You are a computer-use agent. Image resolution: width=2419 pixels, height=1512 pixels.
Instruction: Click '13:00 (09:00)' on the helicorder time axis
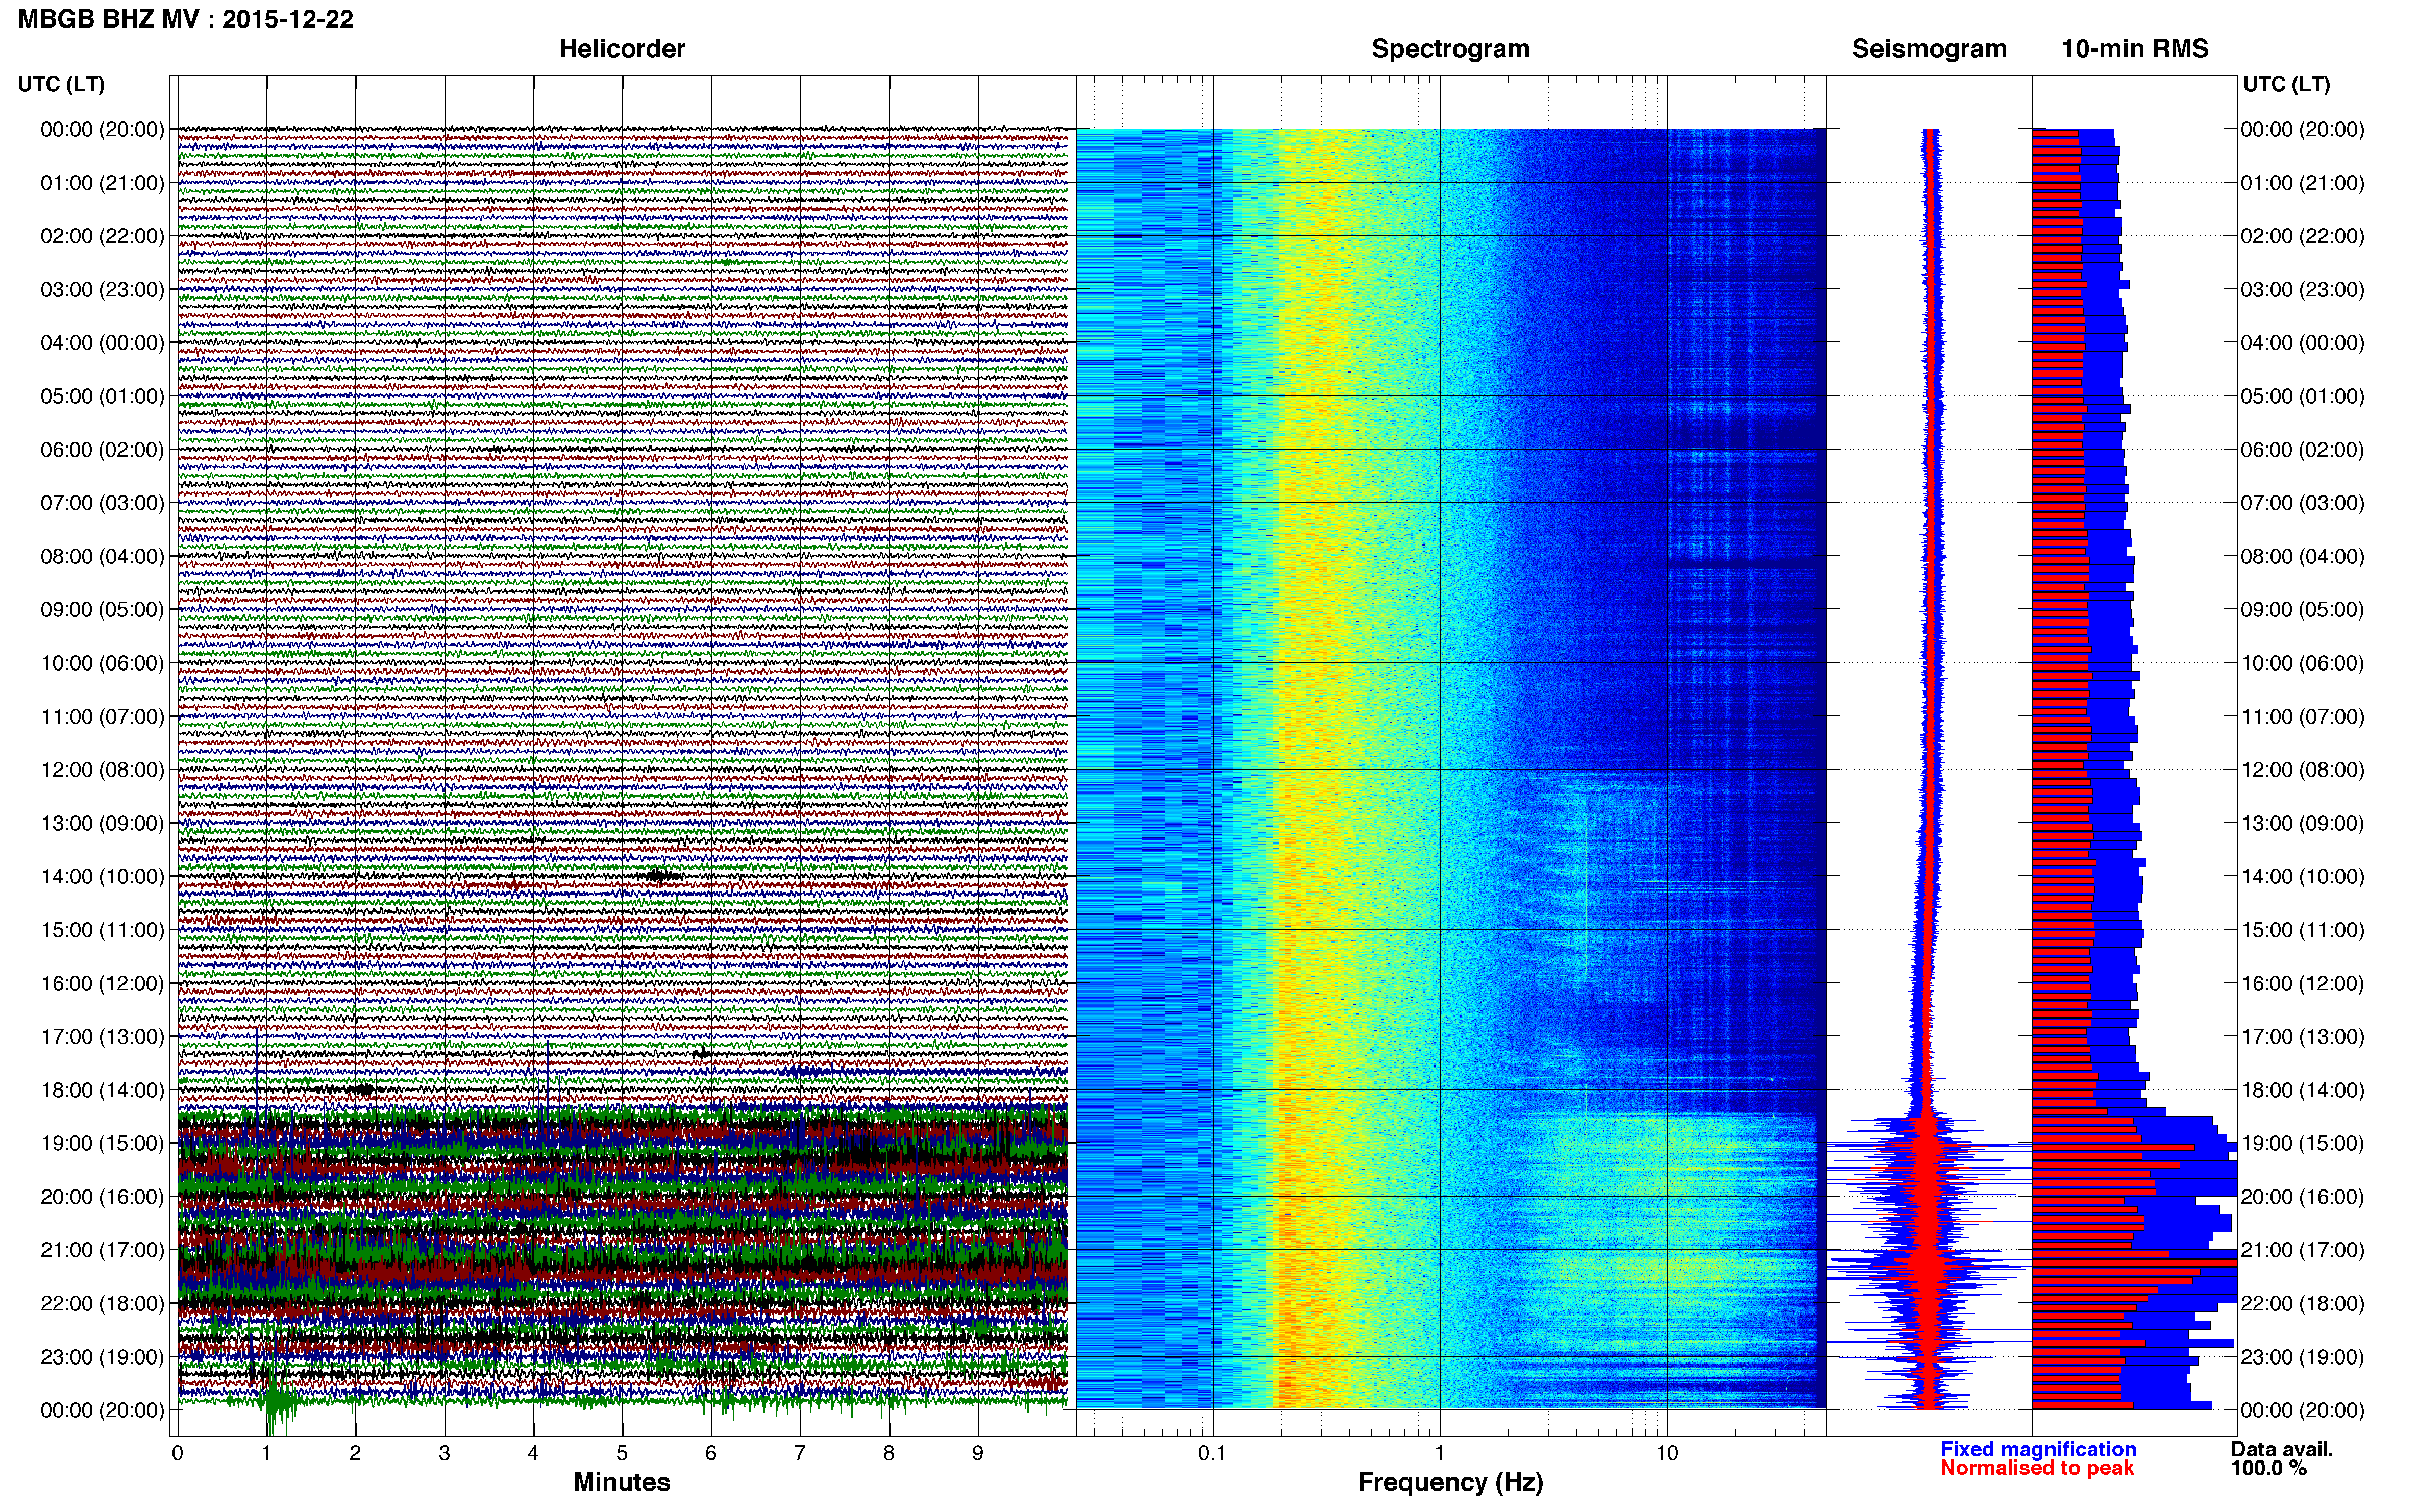click(102, 823)
